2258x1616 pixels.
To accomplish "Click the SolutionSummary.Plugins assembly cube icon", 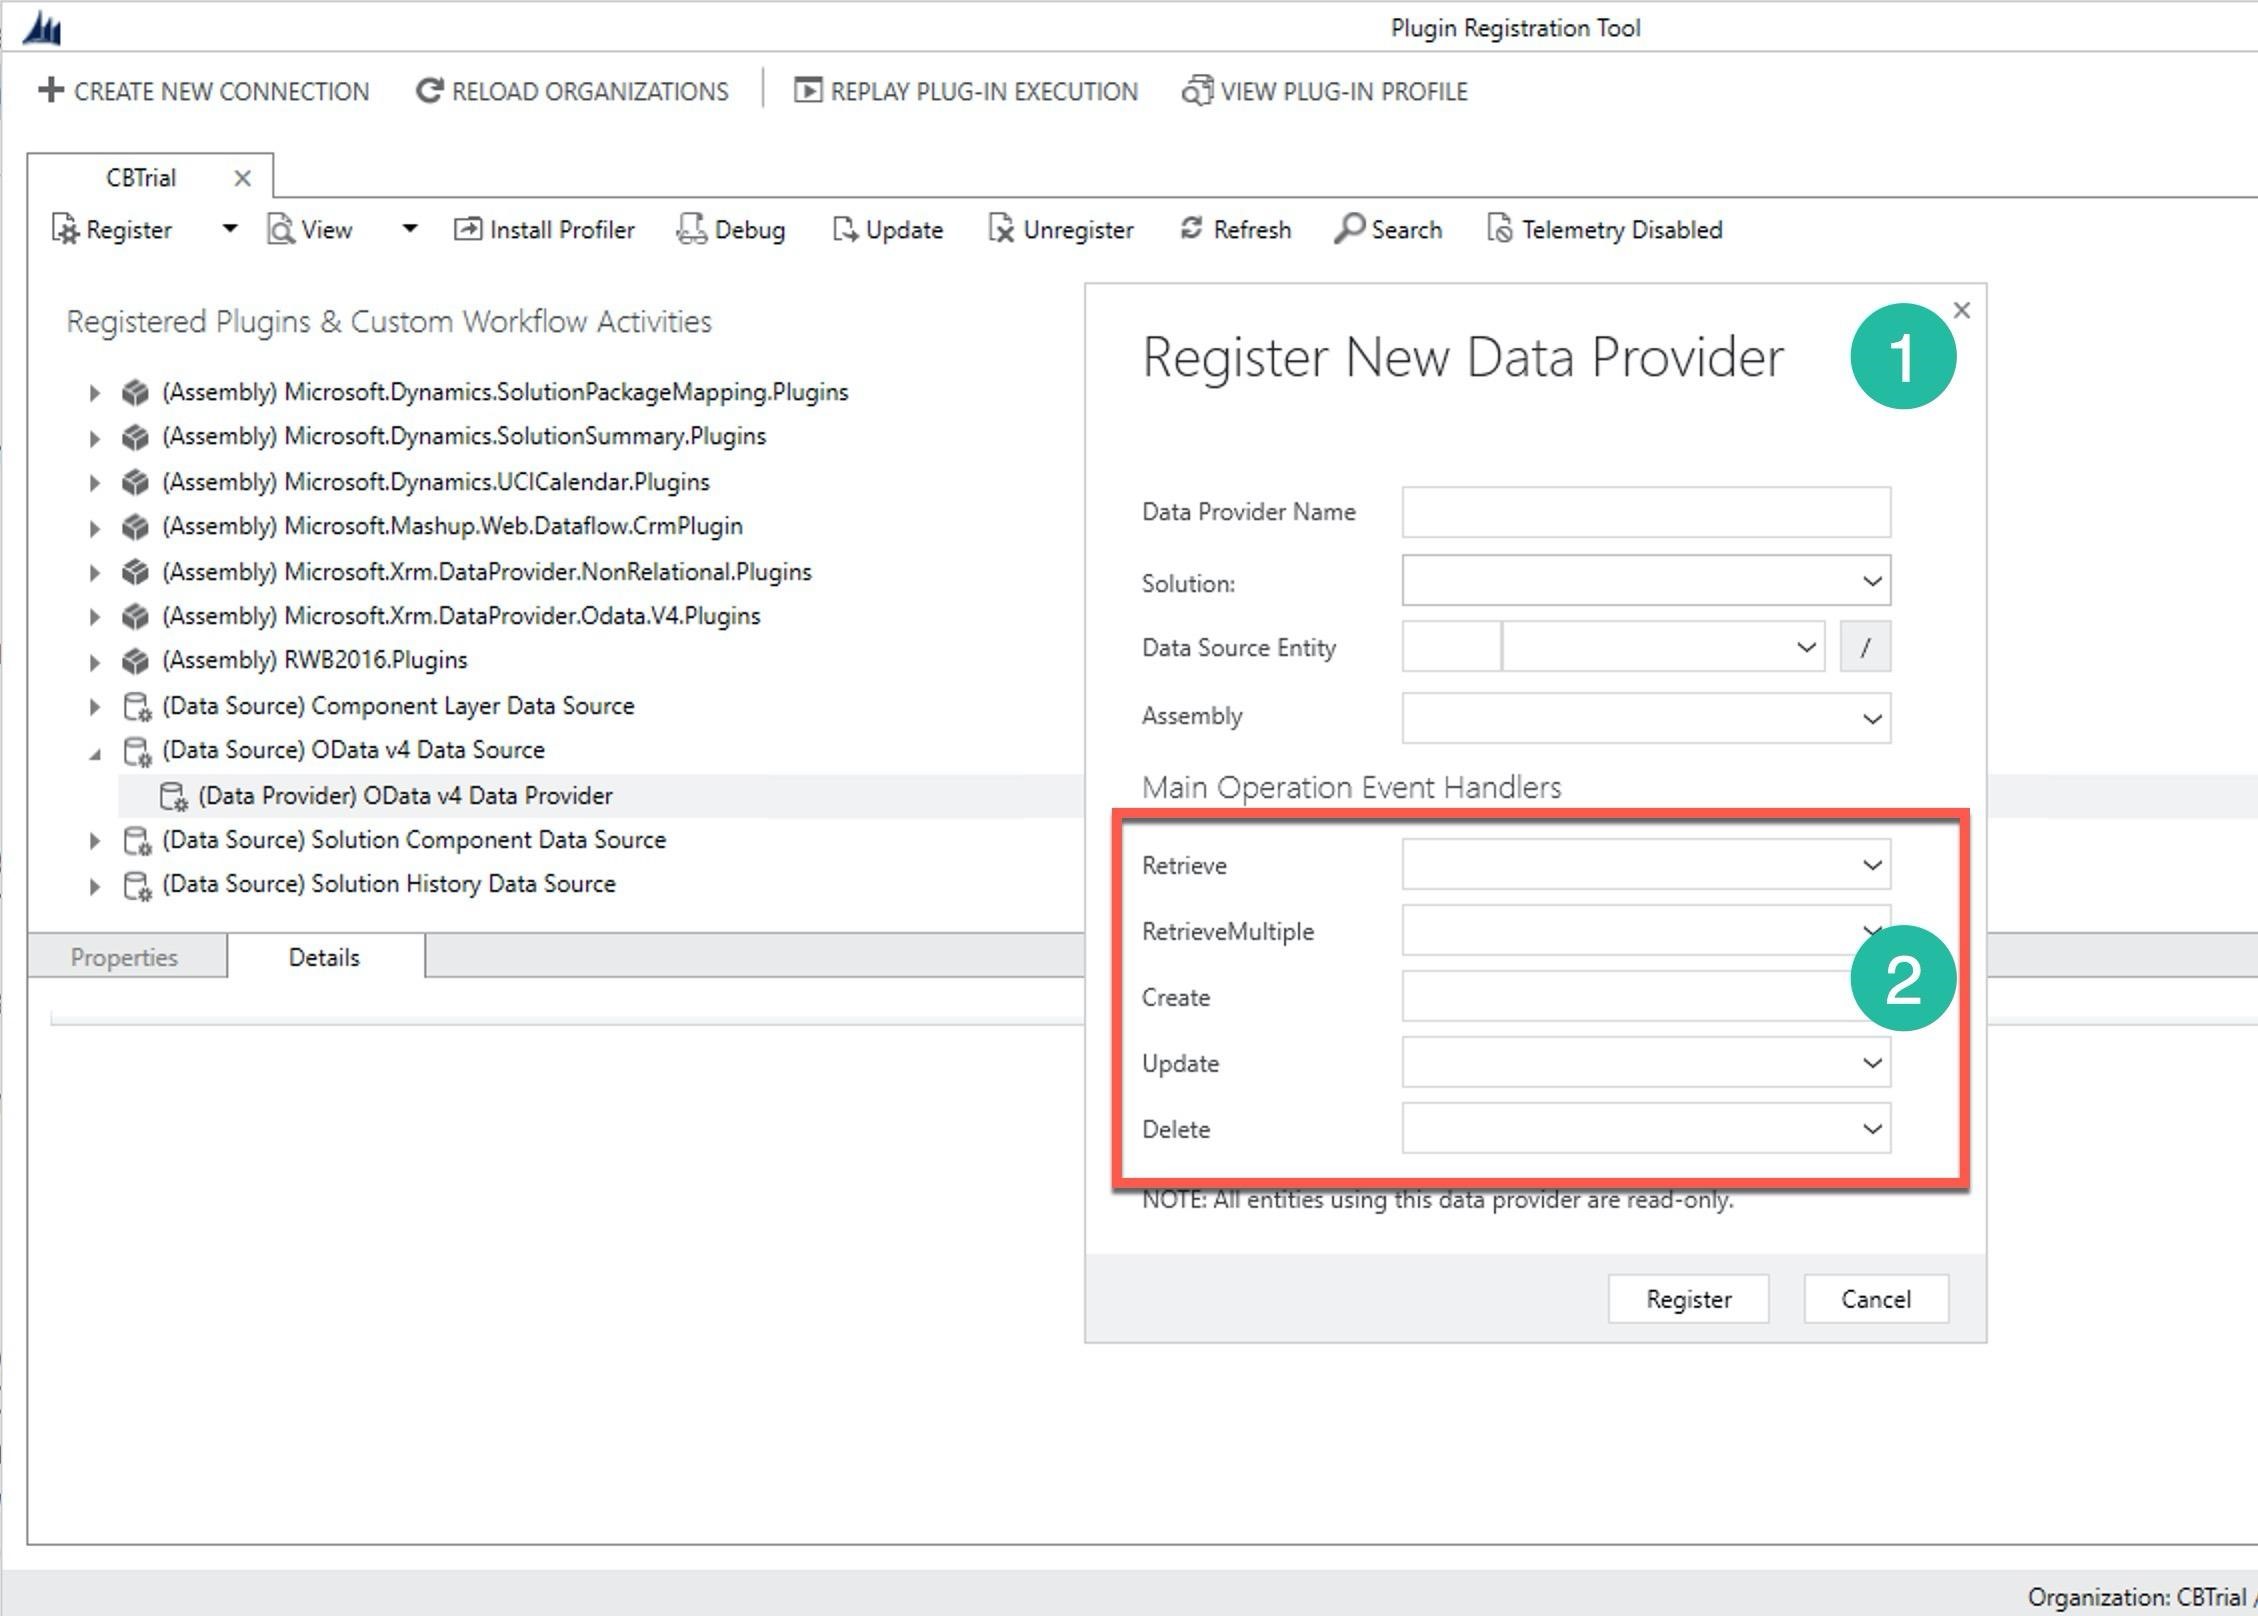I will point(135,437).
